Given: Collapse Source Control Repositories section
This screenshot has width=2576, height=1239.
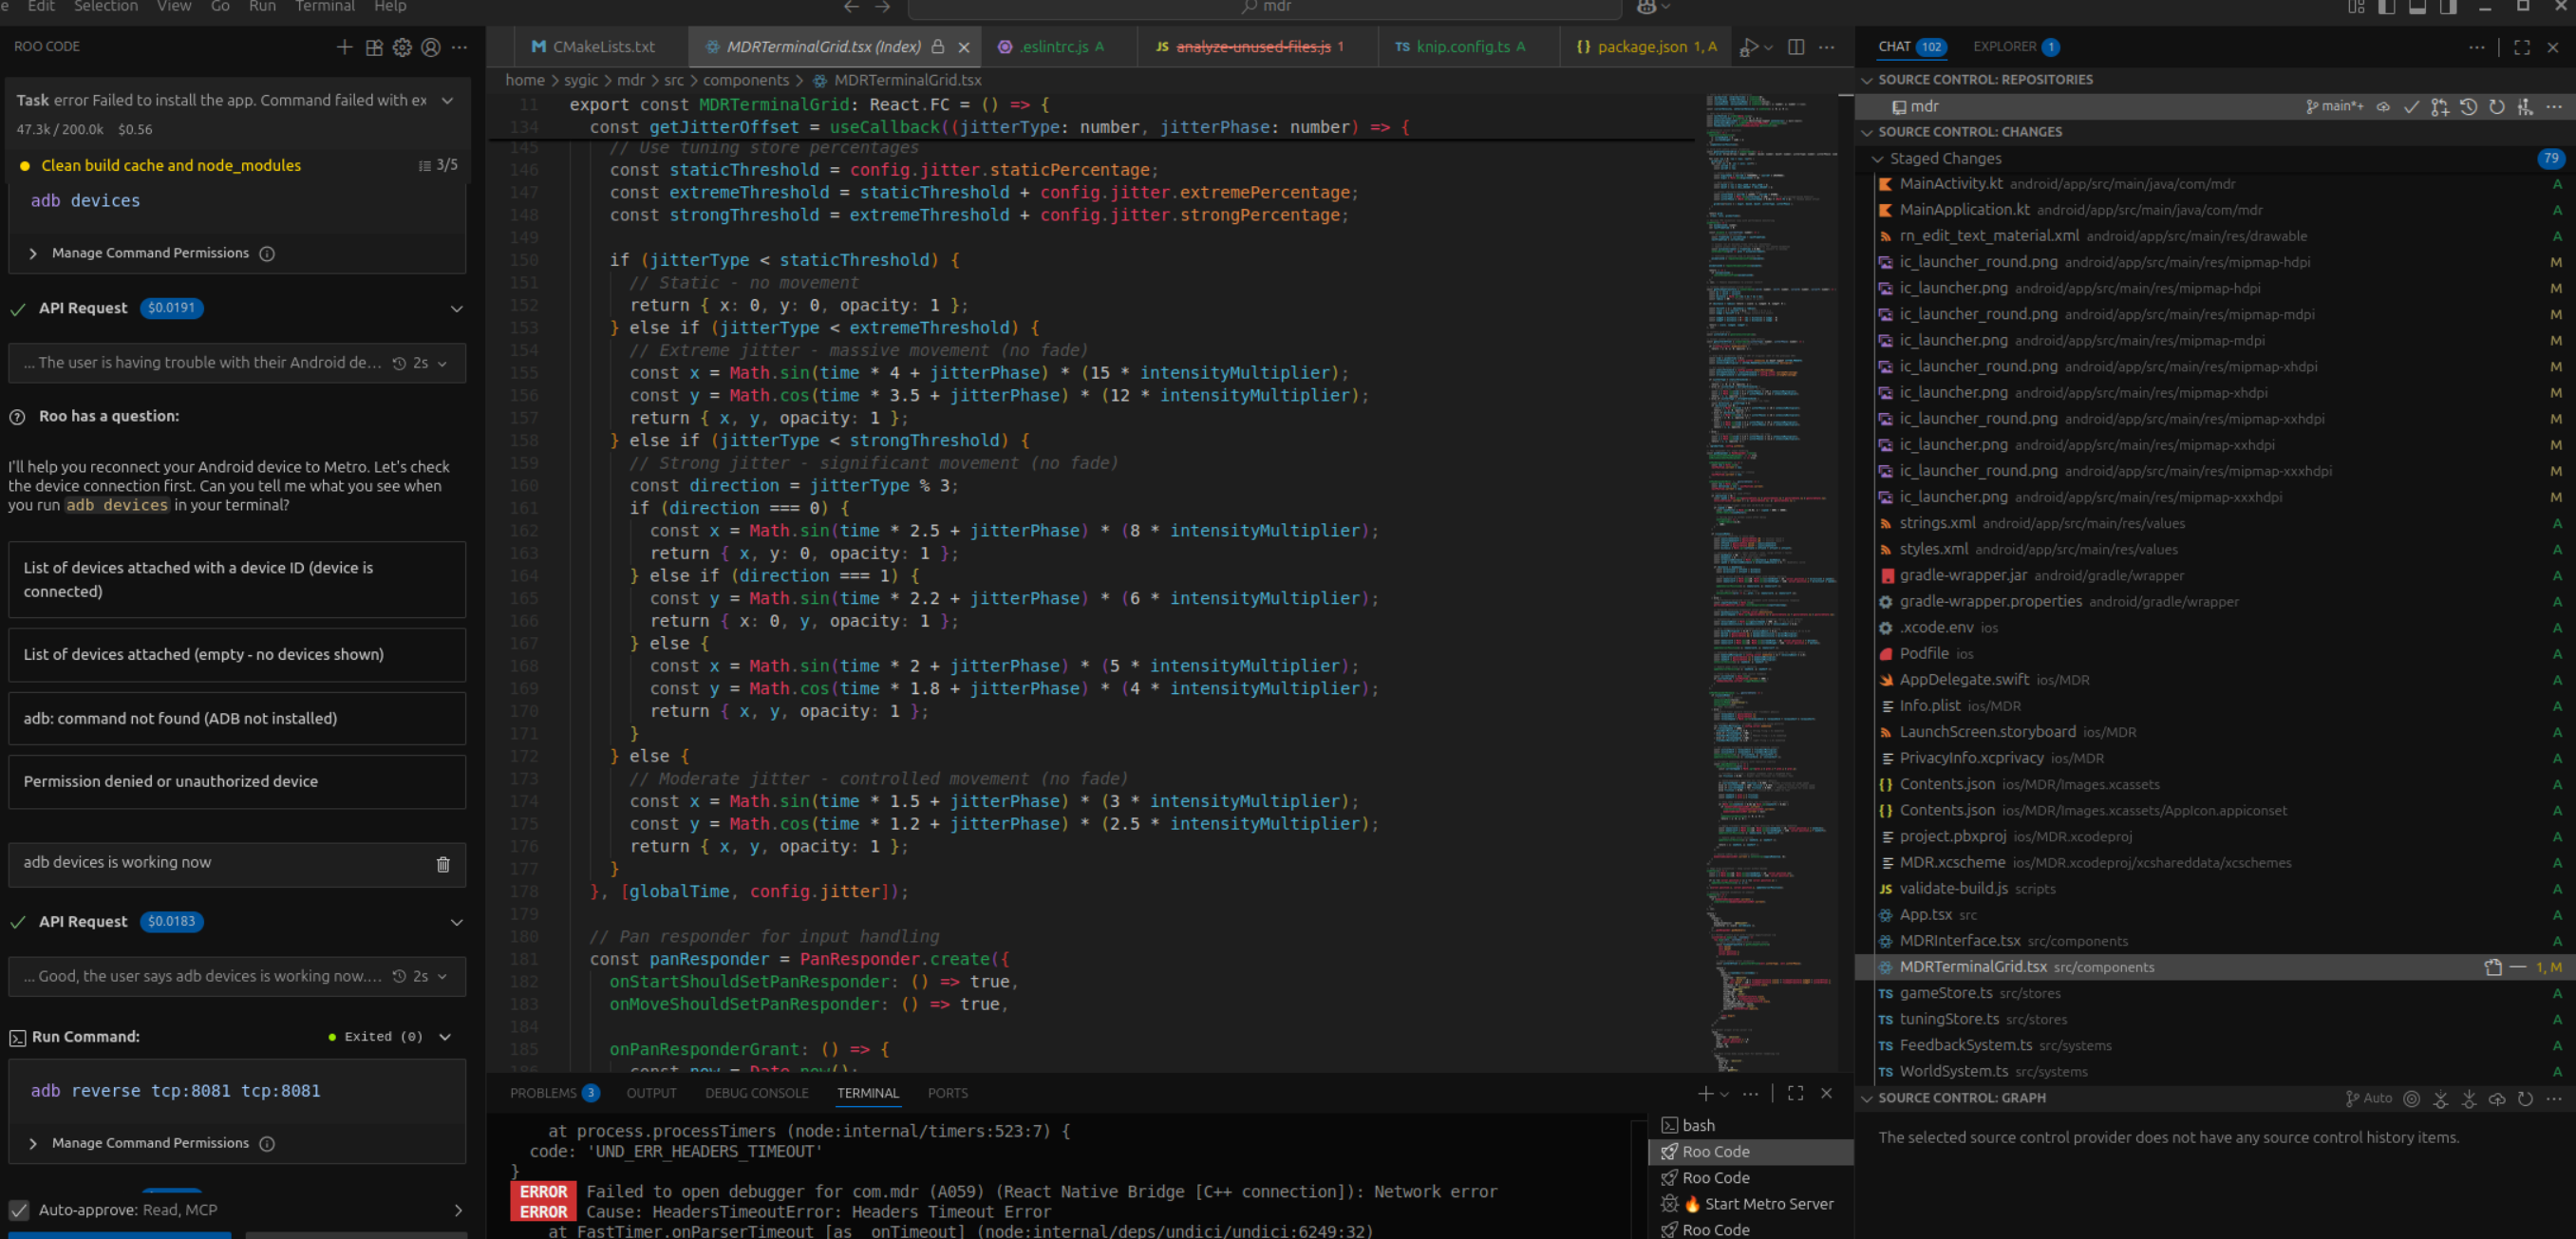Looking at the screenshot, I should point(1867,80).
